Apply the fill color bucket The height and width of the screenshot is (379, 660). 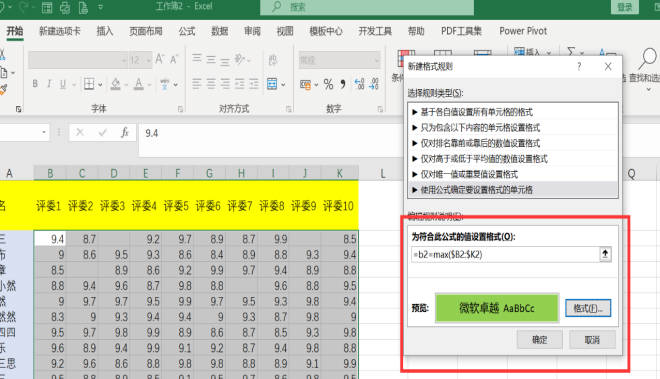tap(116, 84)
